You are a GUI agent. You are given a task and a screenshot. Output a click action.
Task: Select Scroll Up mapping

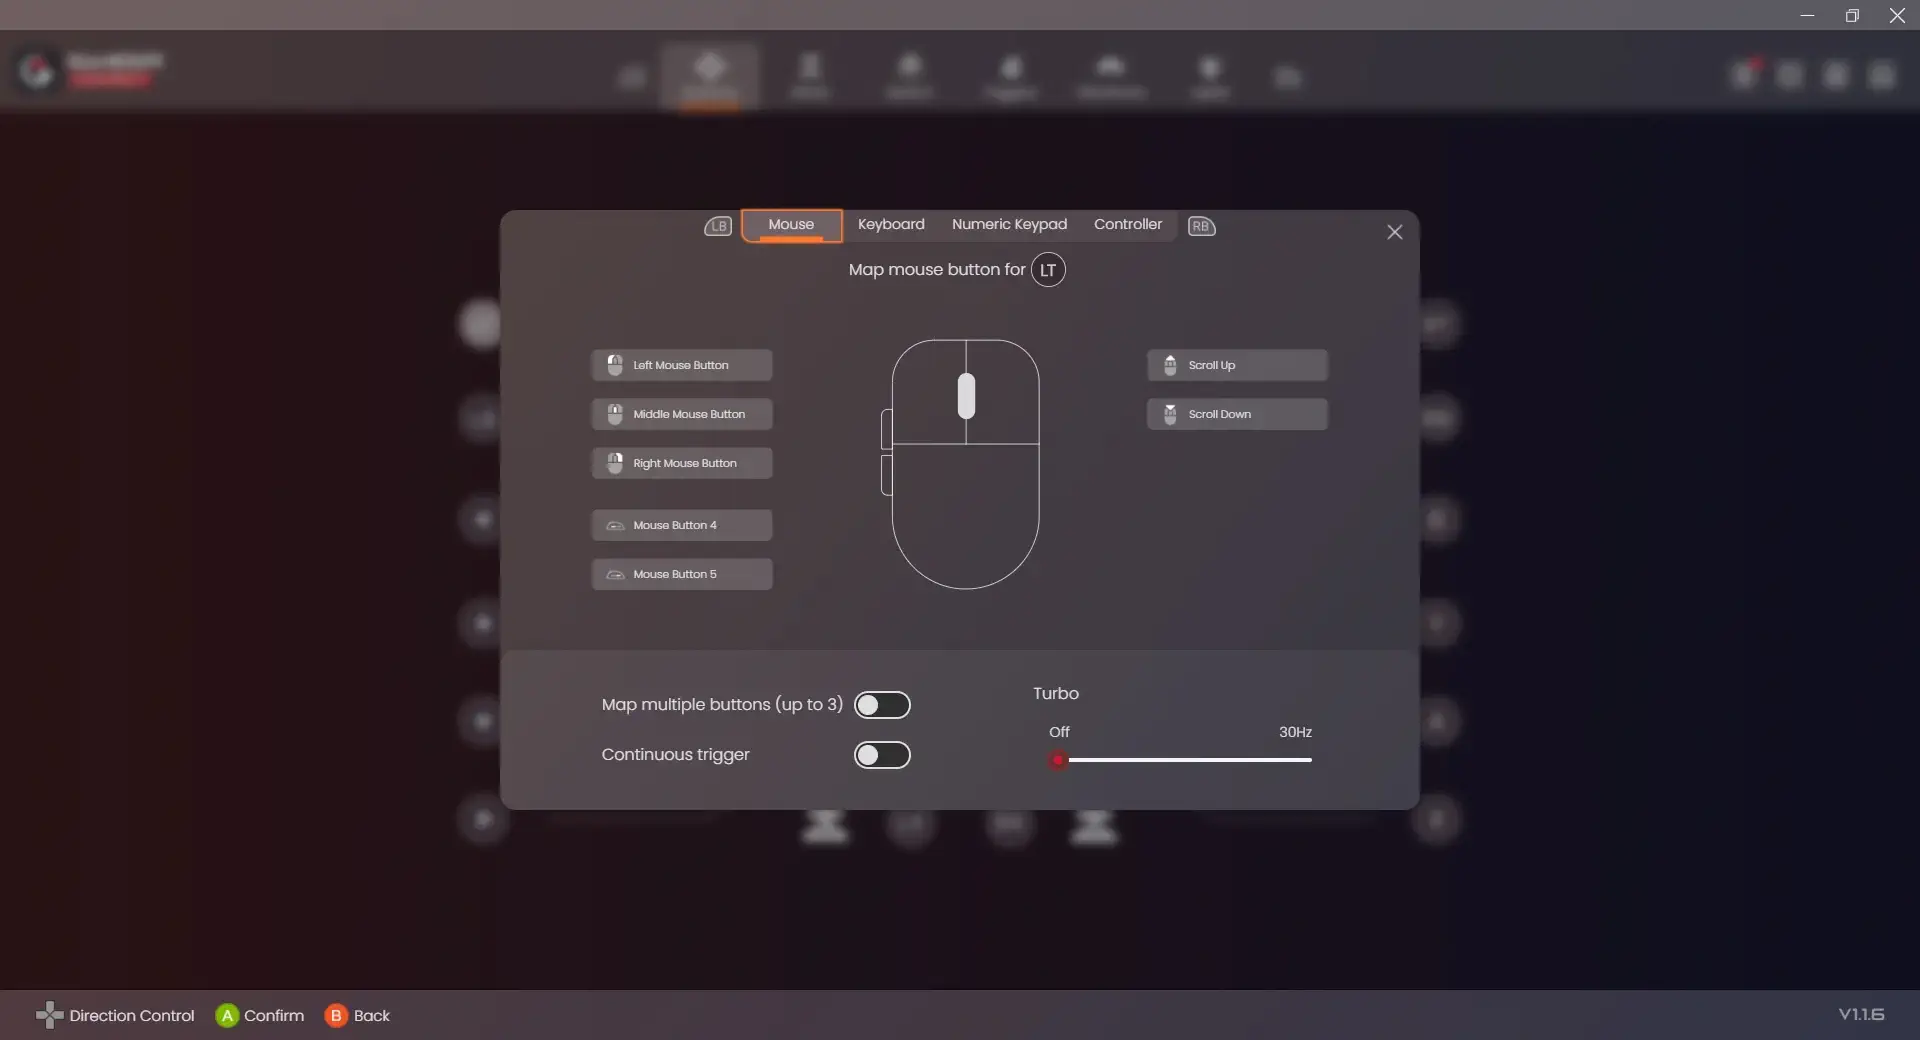[x=1236, y=365]
